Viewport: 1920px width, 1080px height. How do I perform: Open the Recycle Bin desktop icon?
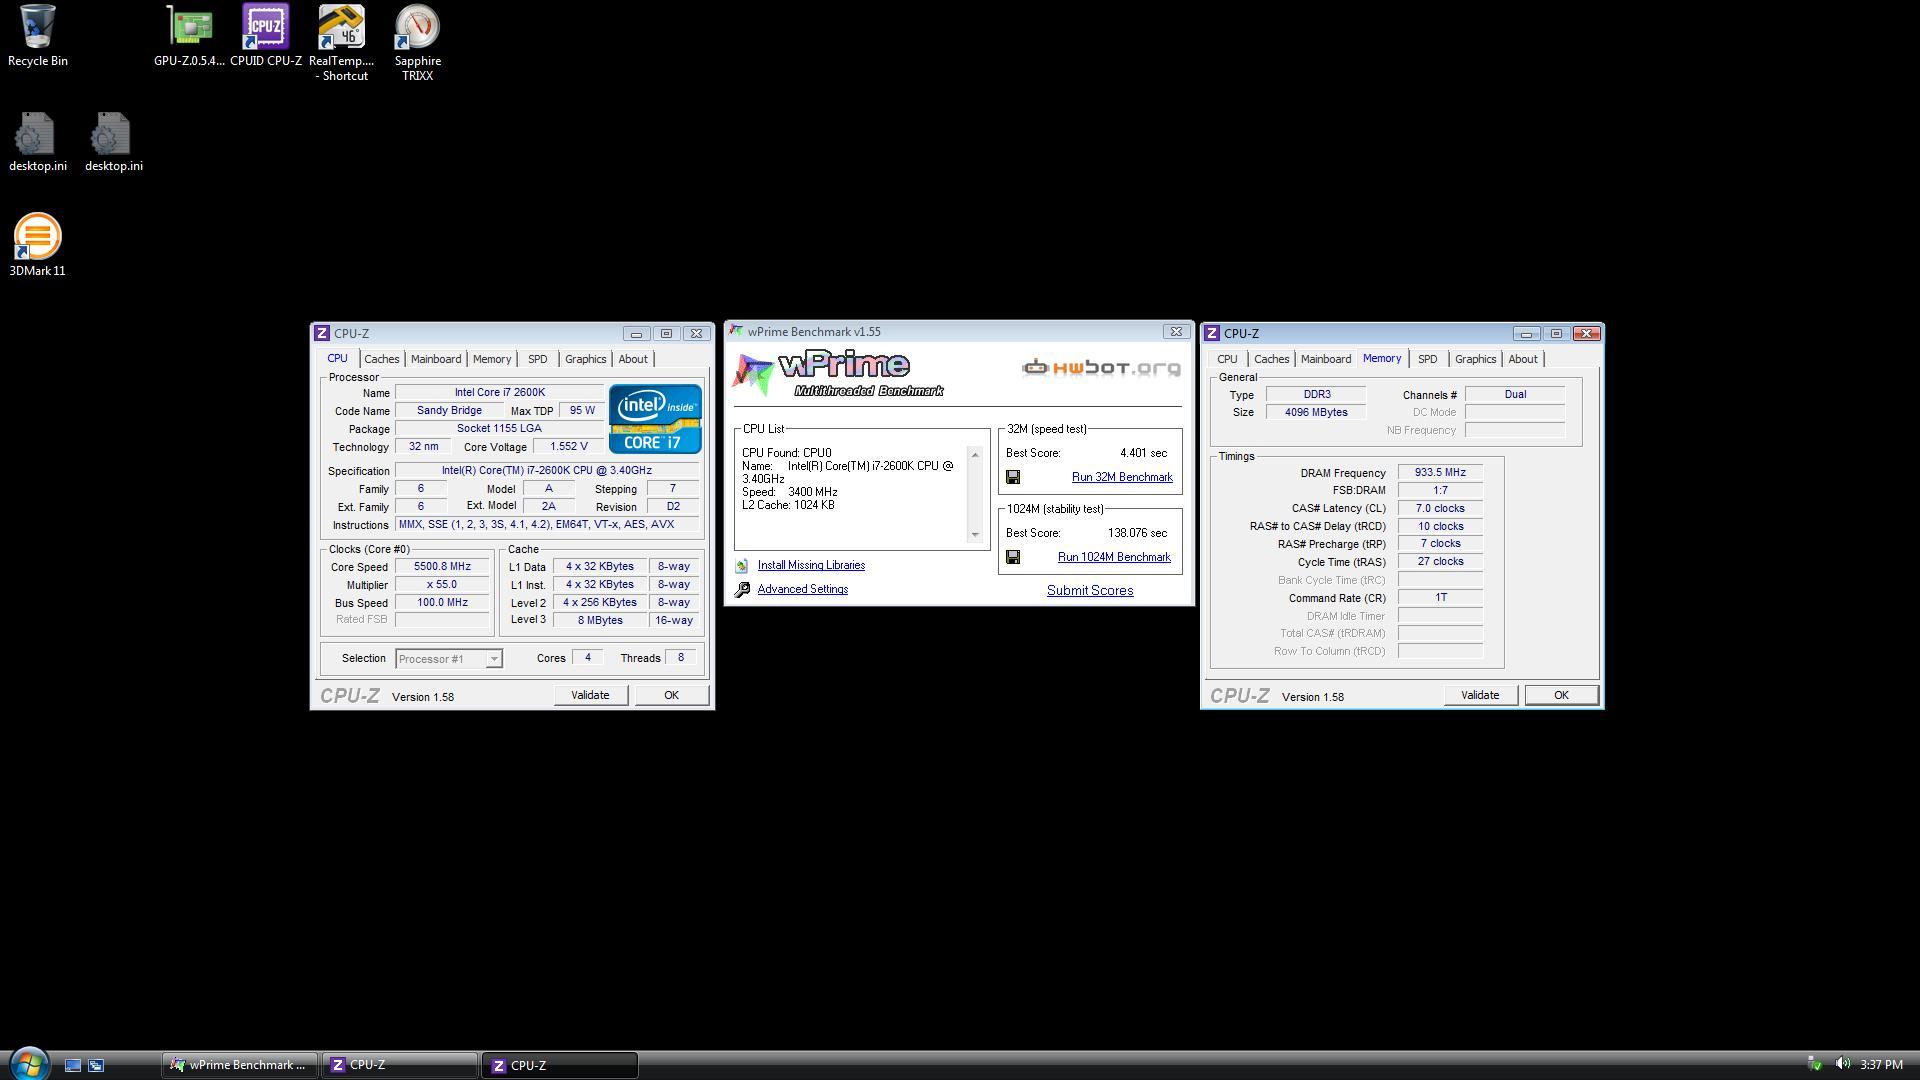[x=37, y=36]
